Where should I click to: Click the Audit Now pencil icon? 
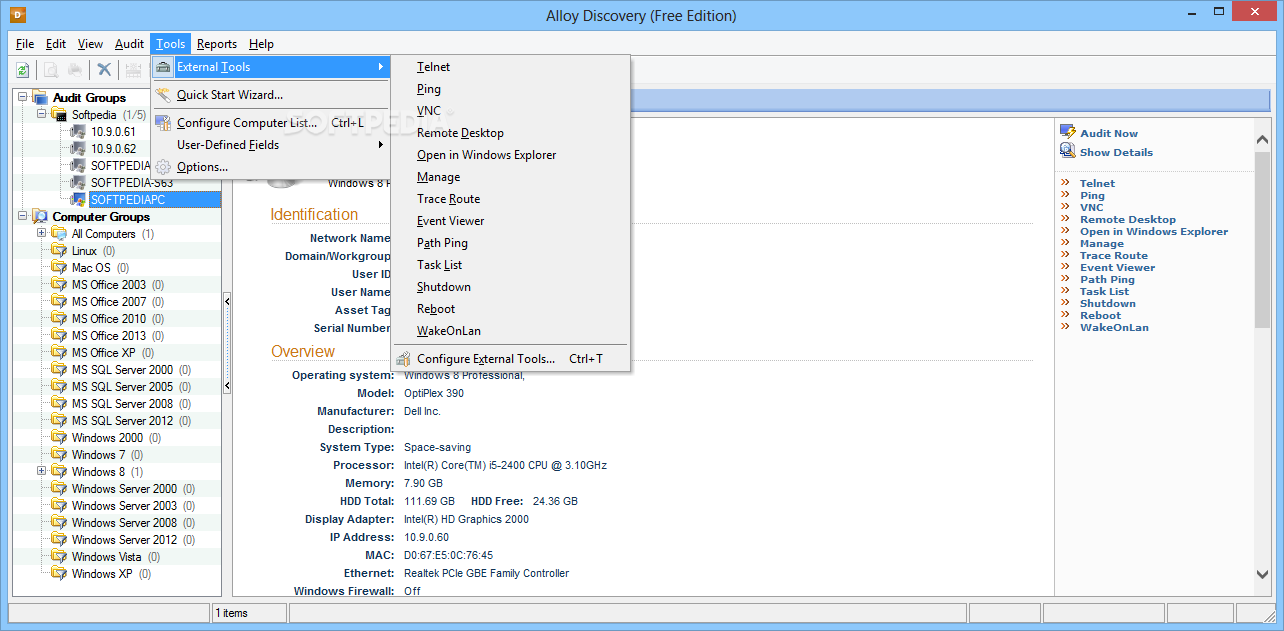click(1068, 132)
